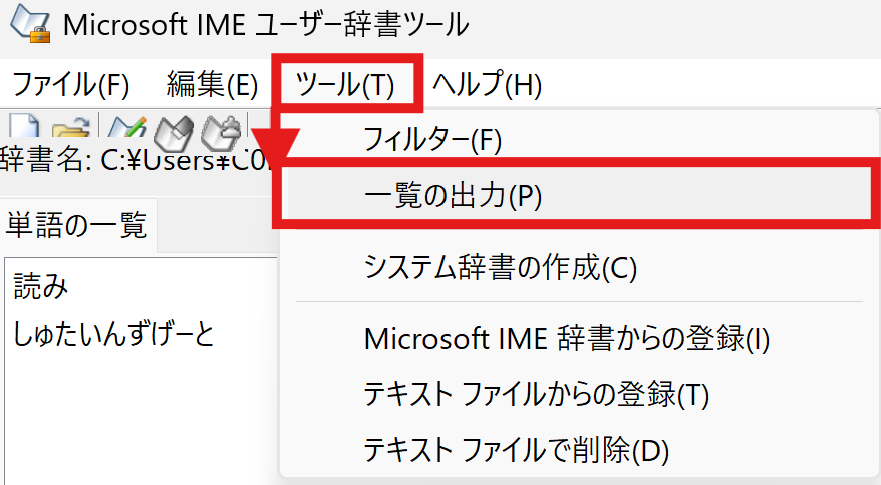
Task: Select テキスト ファイルで削除(D)
Action: click(x=516, y=449)
